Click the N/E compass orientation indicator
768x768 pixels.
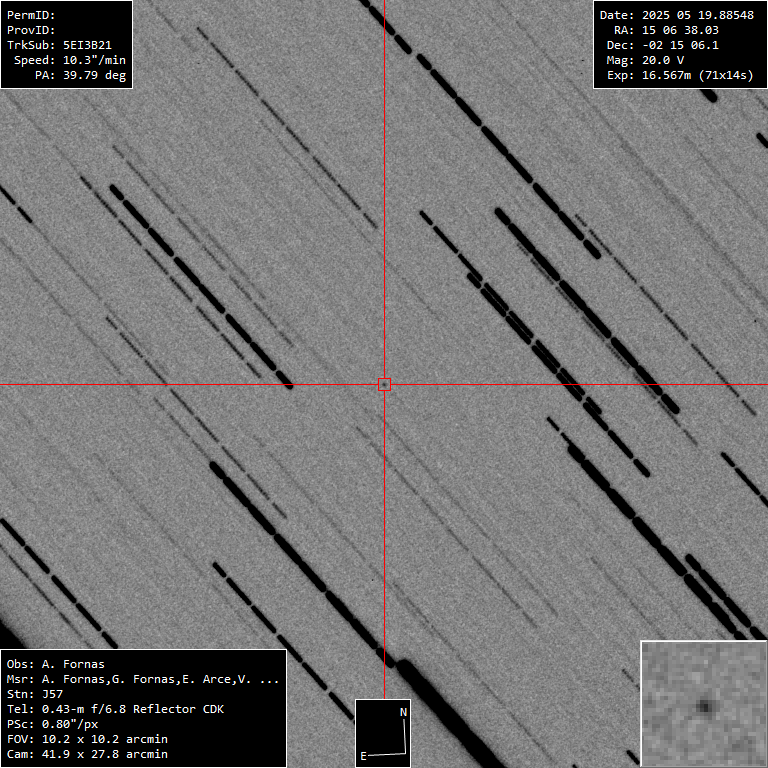point(383,733)
